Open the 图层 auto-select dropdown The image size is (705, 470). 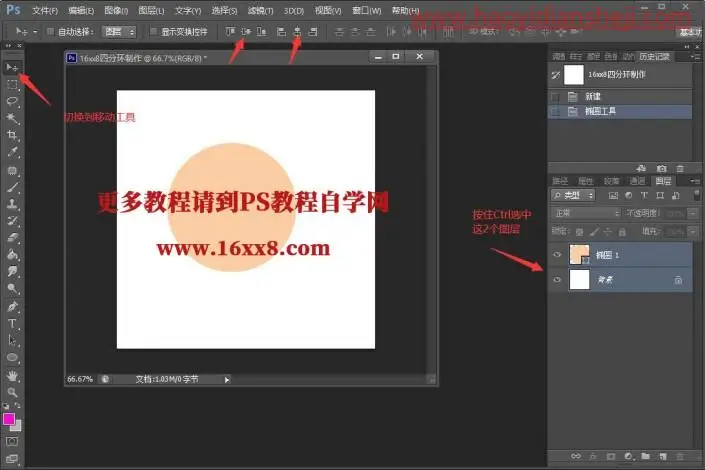click(x=119, y=31)
